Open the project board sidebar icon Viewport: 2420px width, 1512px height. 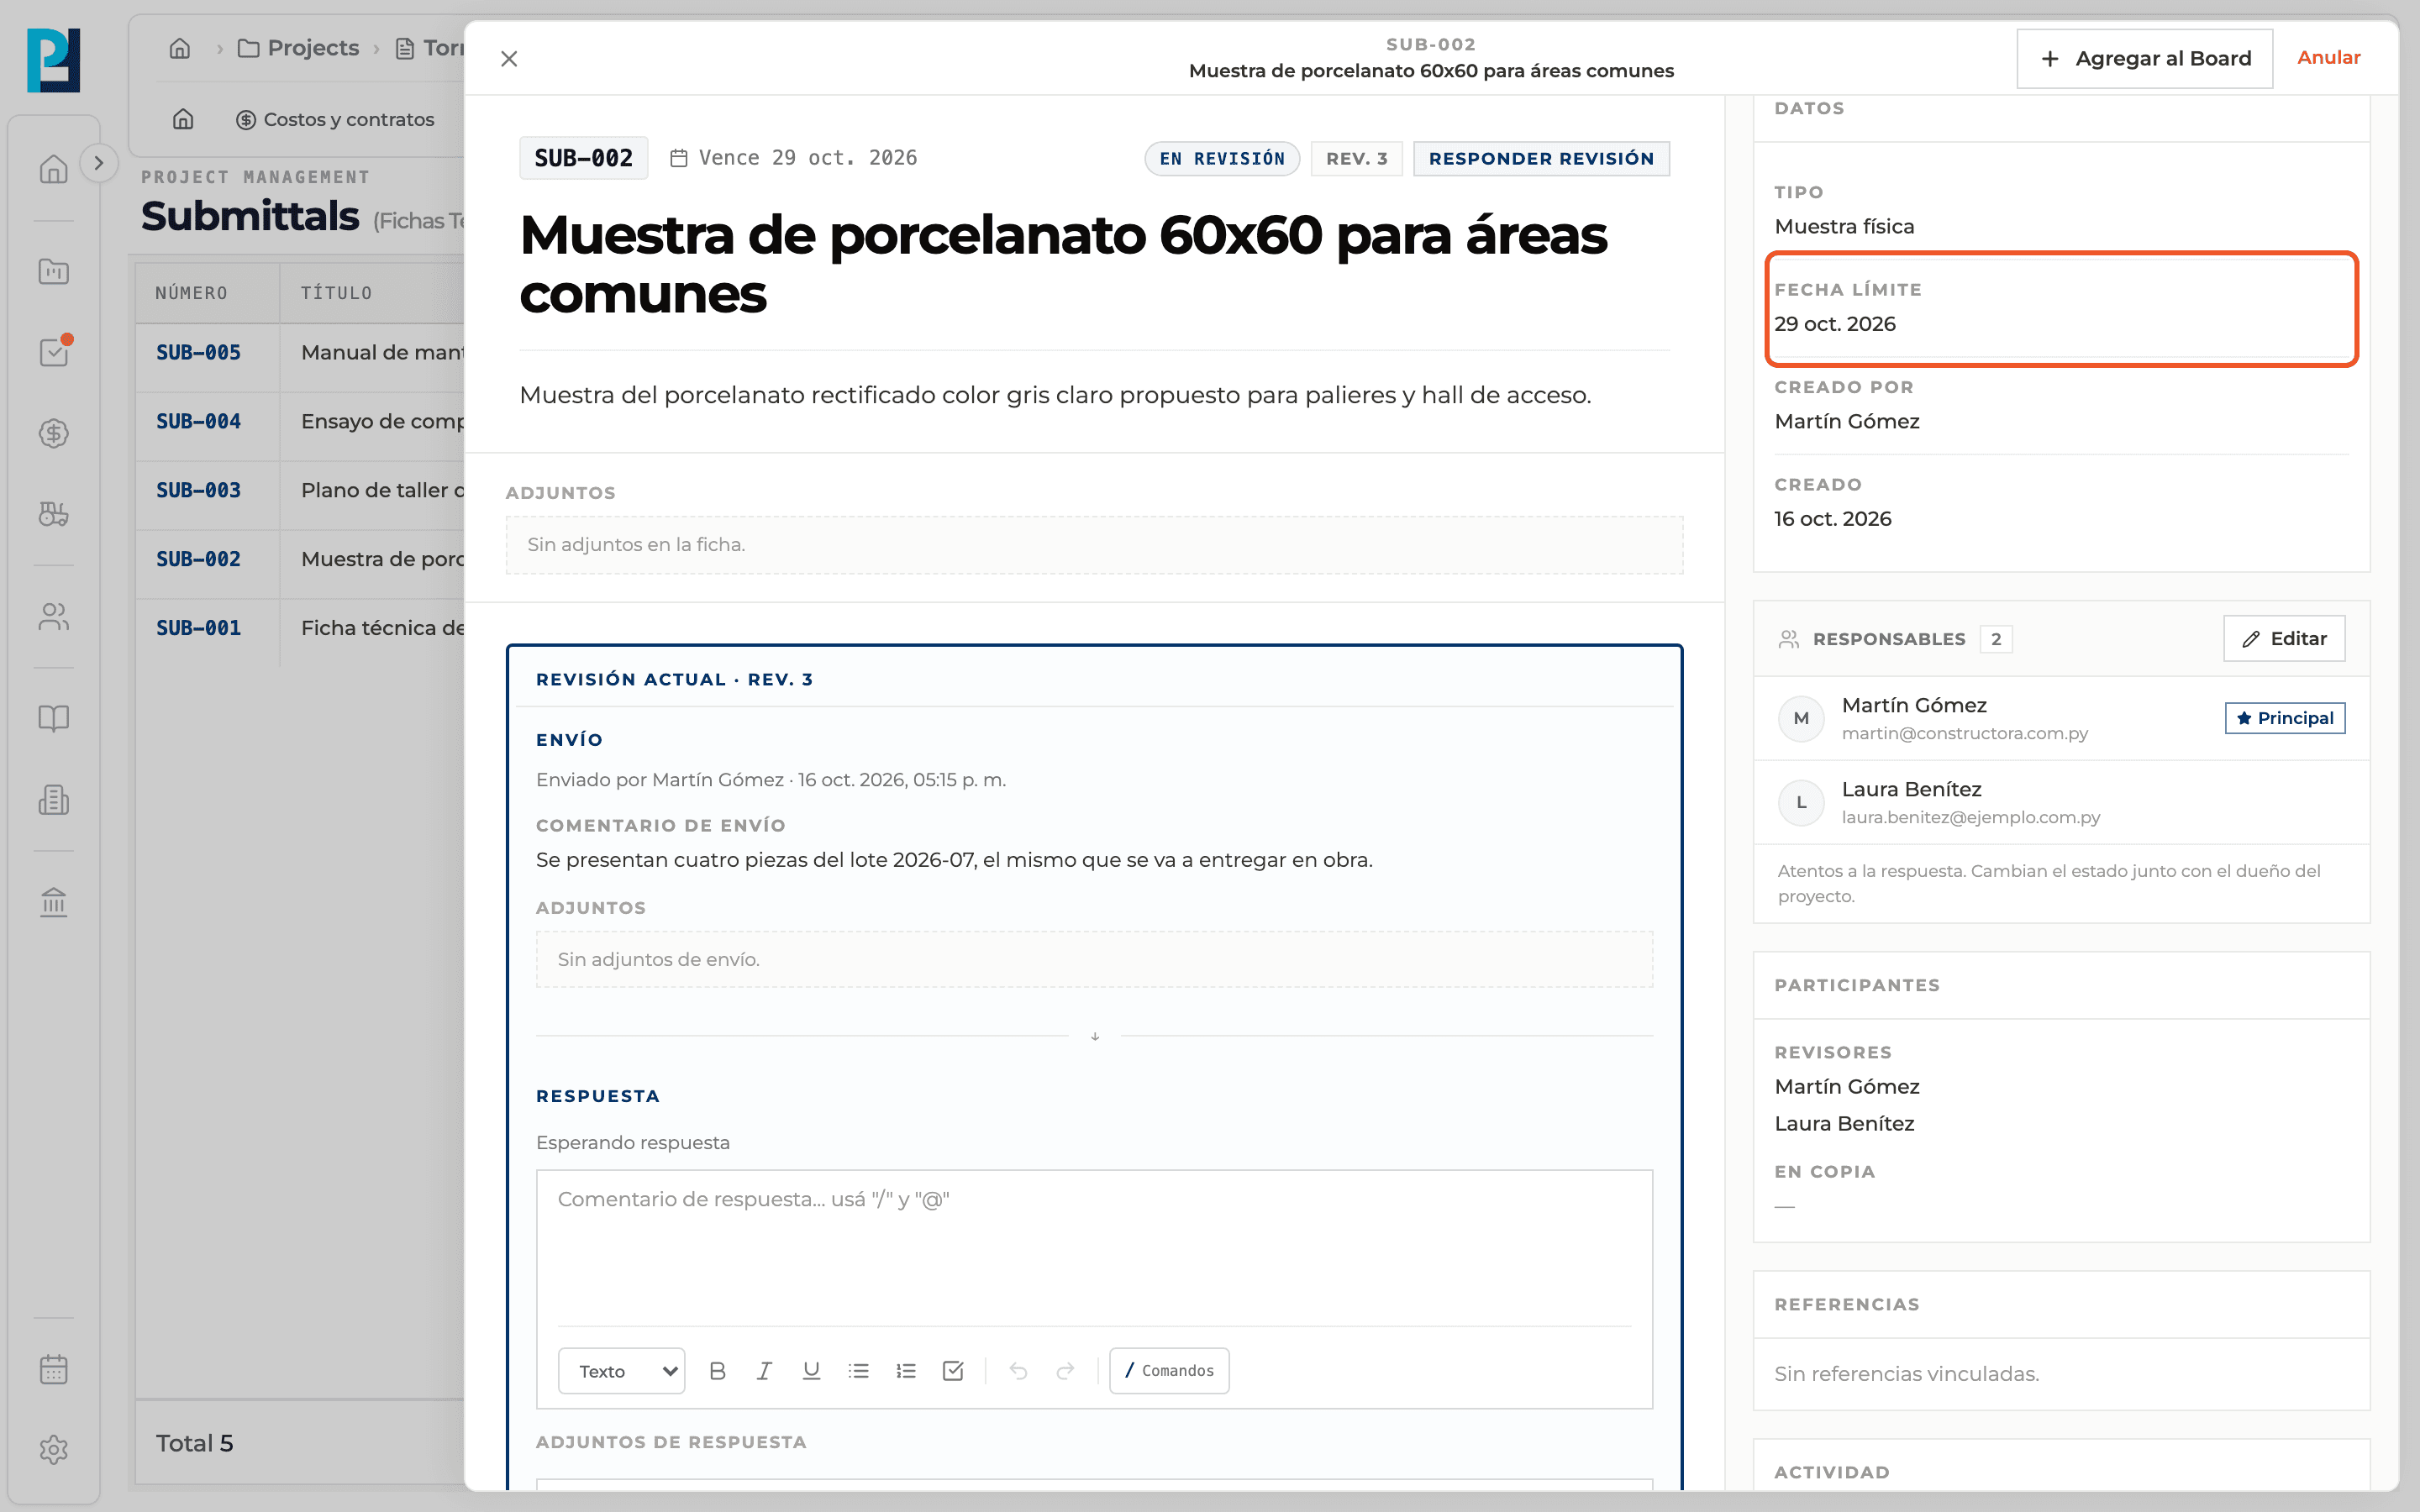(x=54, y=271)
